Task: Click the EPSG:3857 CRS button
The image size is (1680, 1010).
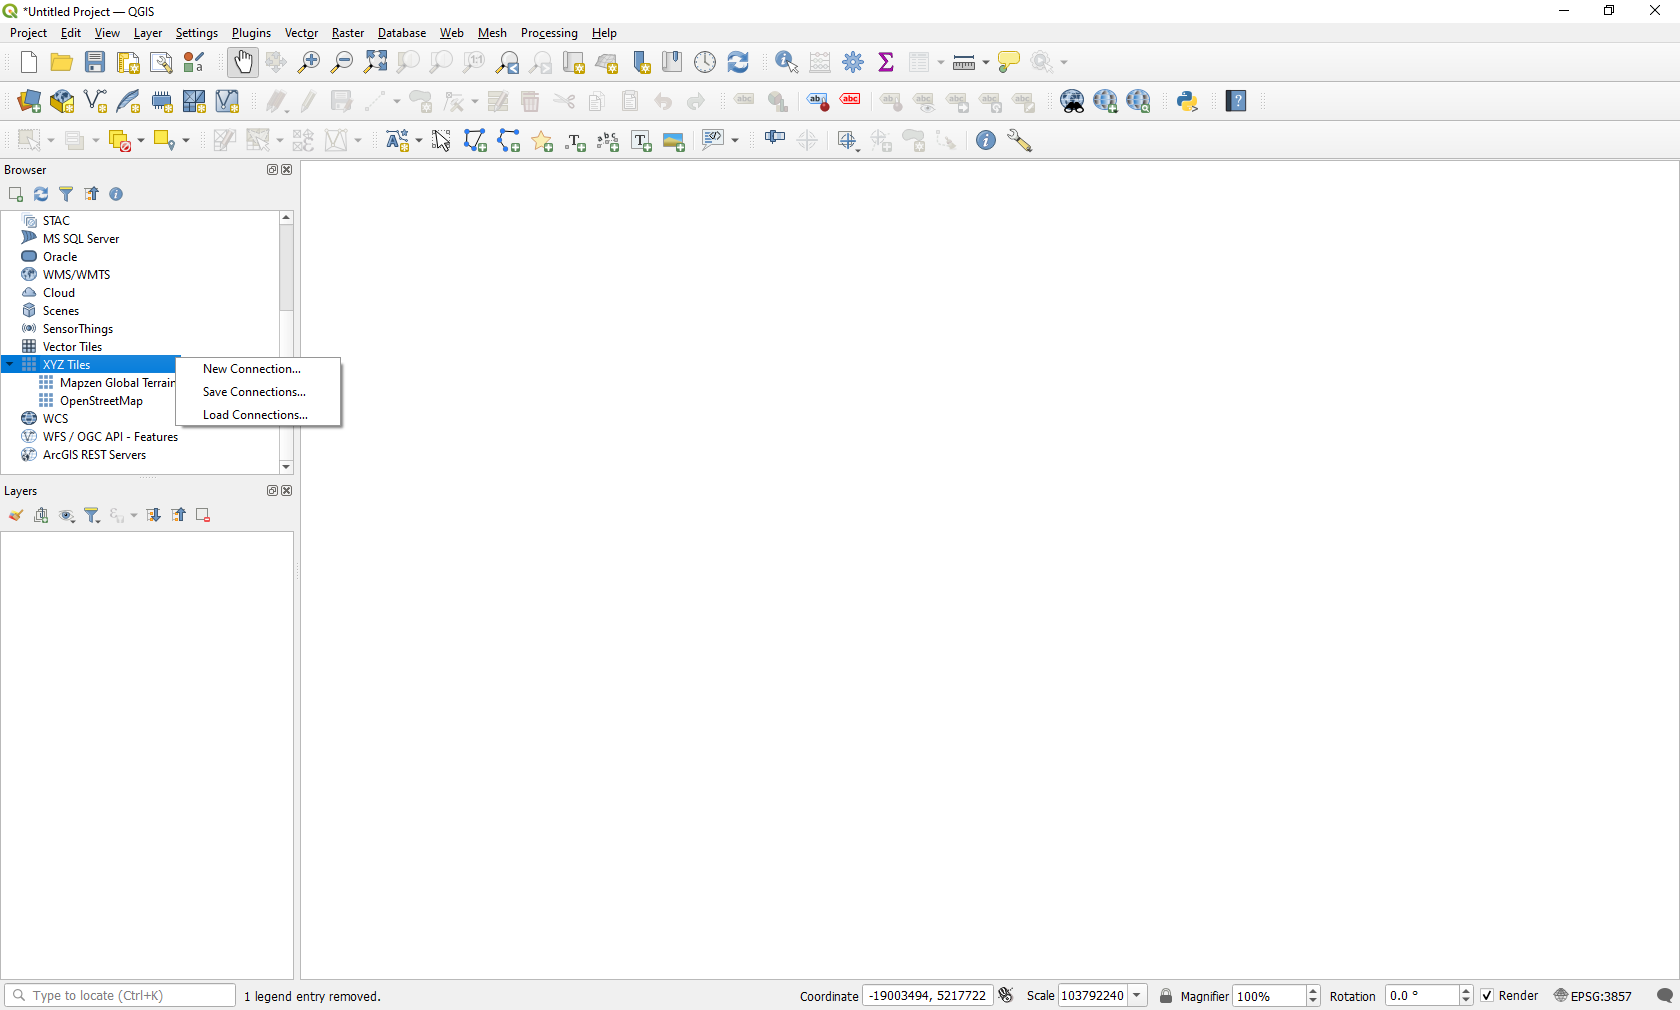Action: pyautogui.click(x=1593, y=996)
